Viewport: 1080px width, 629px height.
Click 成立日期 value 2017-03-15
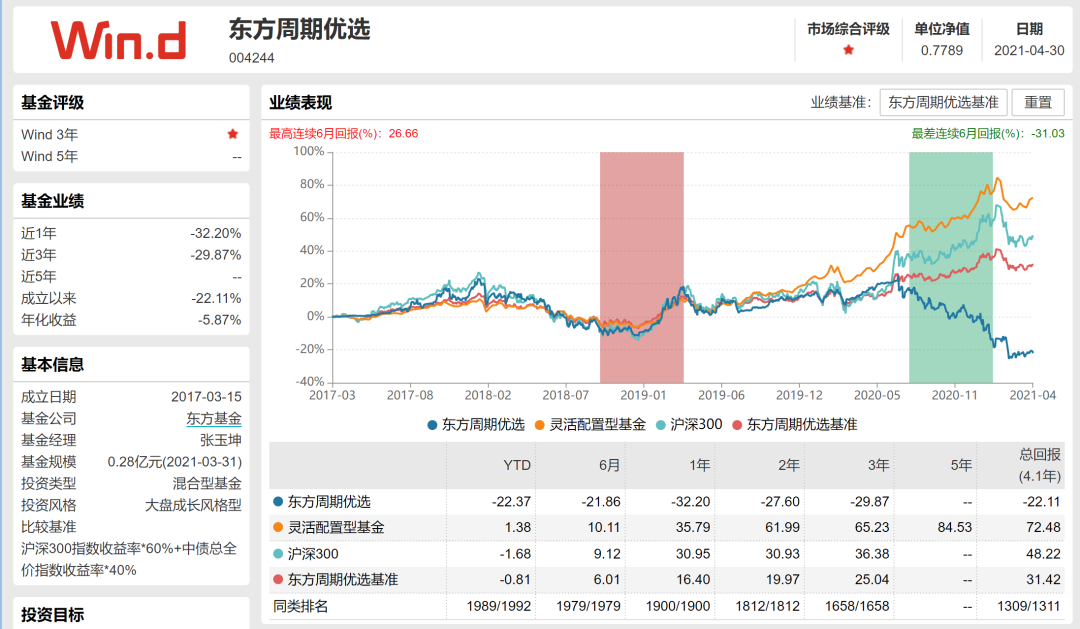tap(206, 397)
